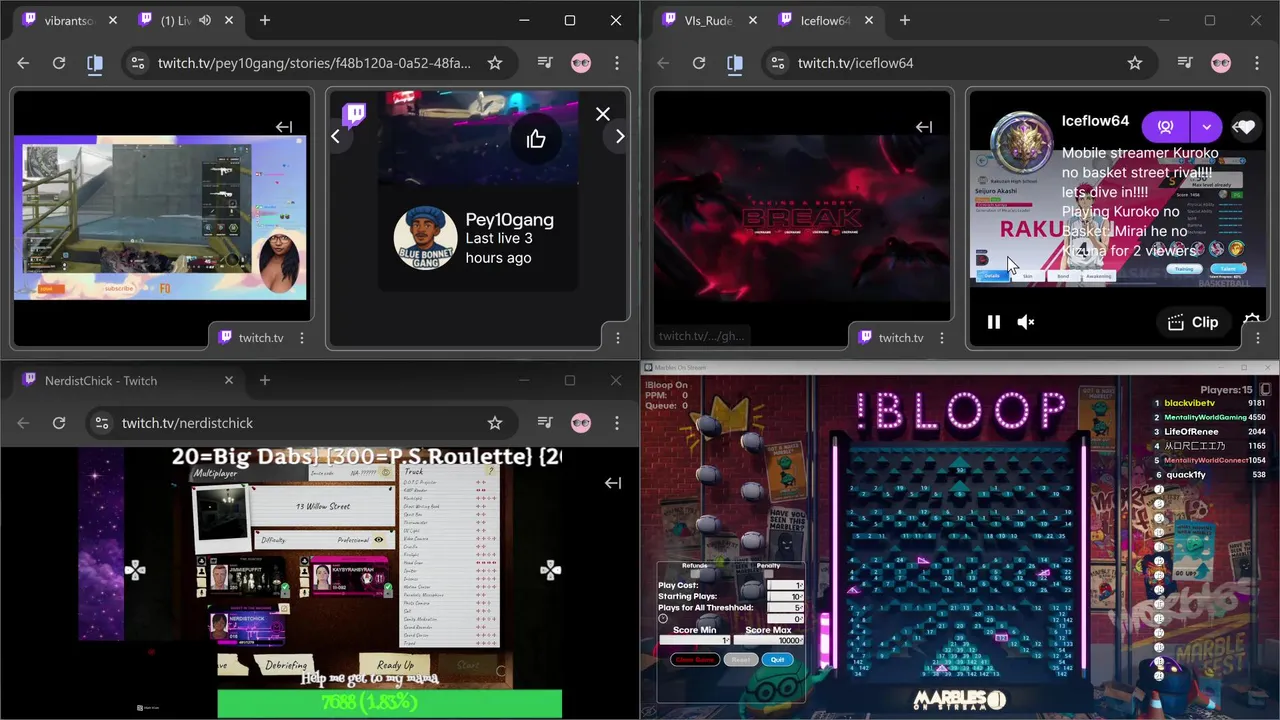Open the Iceflow64 channel avatar
This screenshot has height=720, width=1280.
point(1020,142)
